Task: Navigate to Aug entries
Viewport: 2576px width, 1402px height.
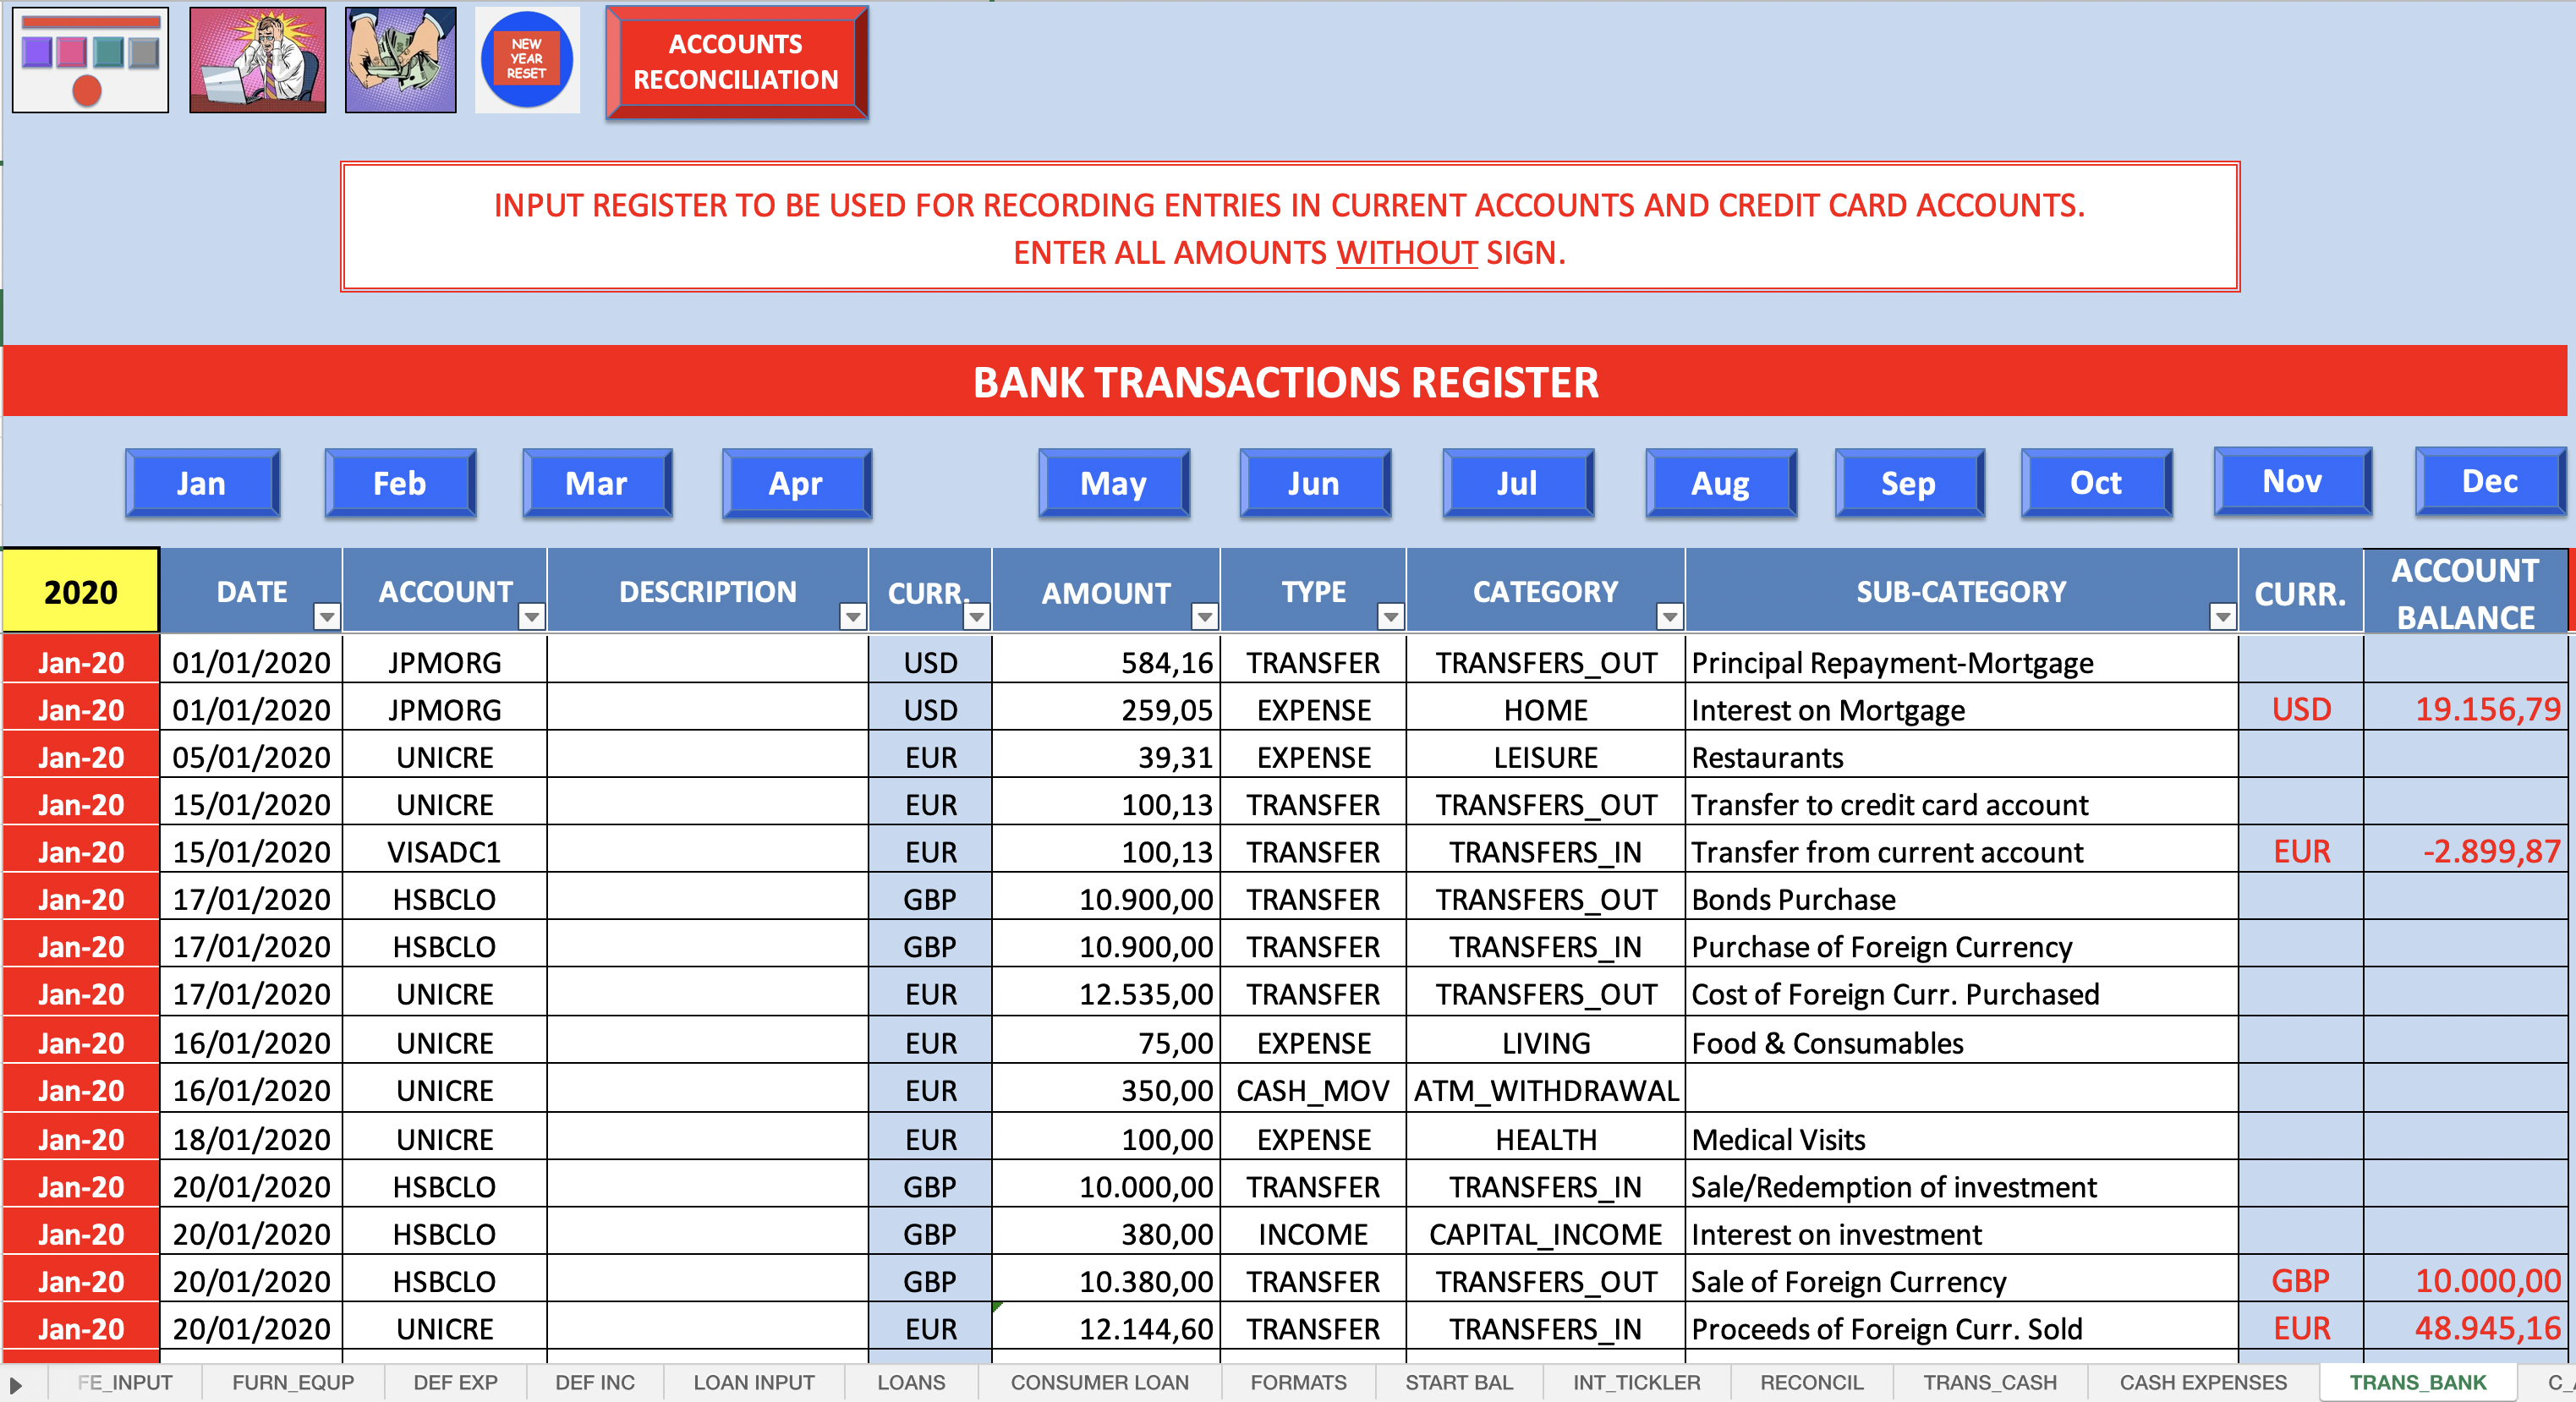Action: (x=1721, y=483)
